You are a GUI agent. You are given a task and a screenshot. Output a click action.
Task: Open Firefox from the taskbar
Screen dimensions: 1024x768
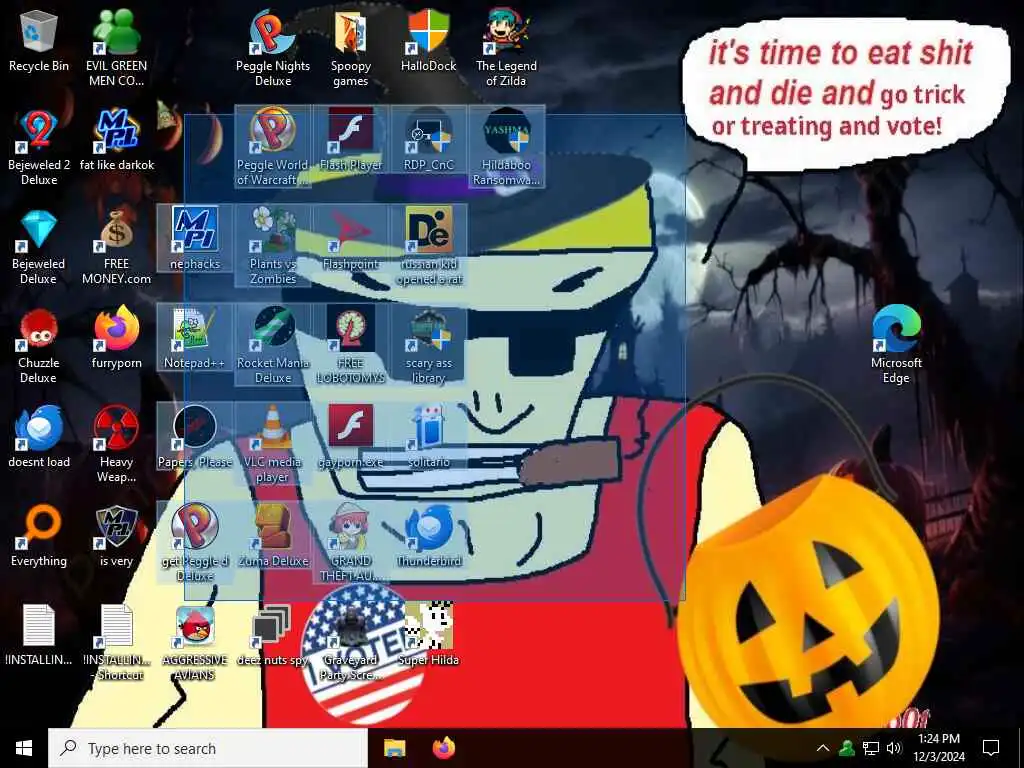point(444,748)
